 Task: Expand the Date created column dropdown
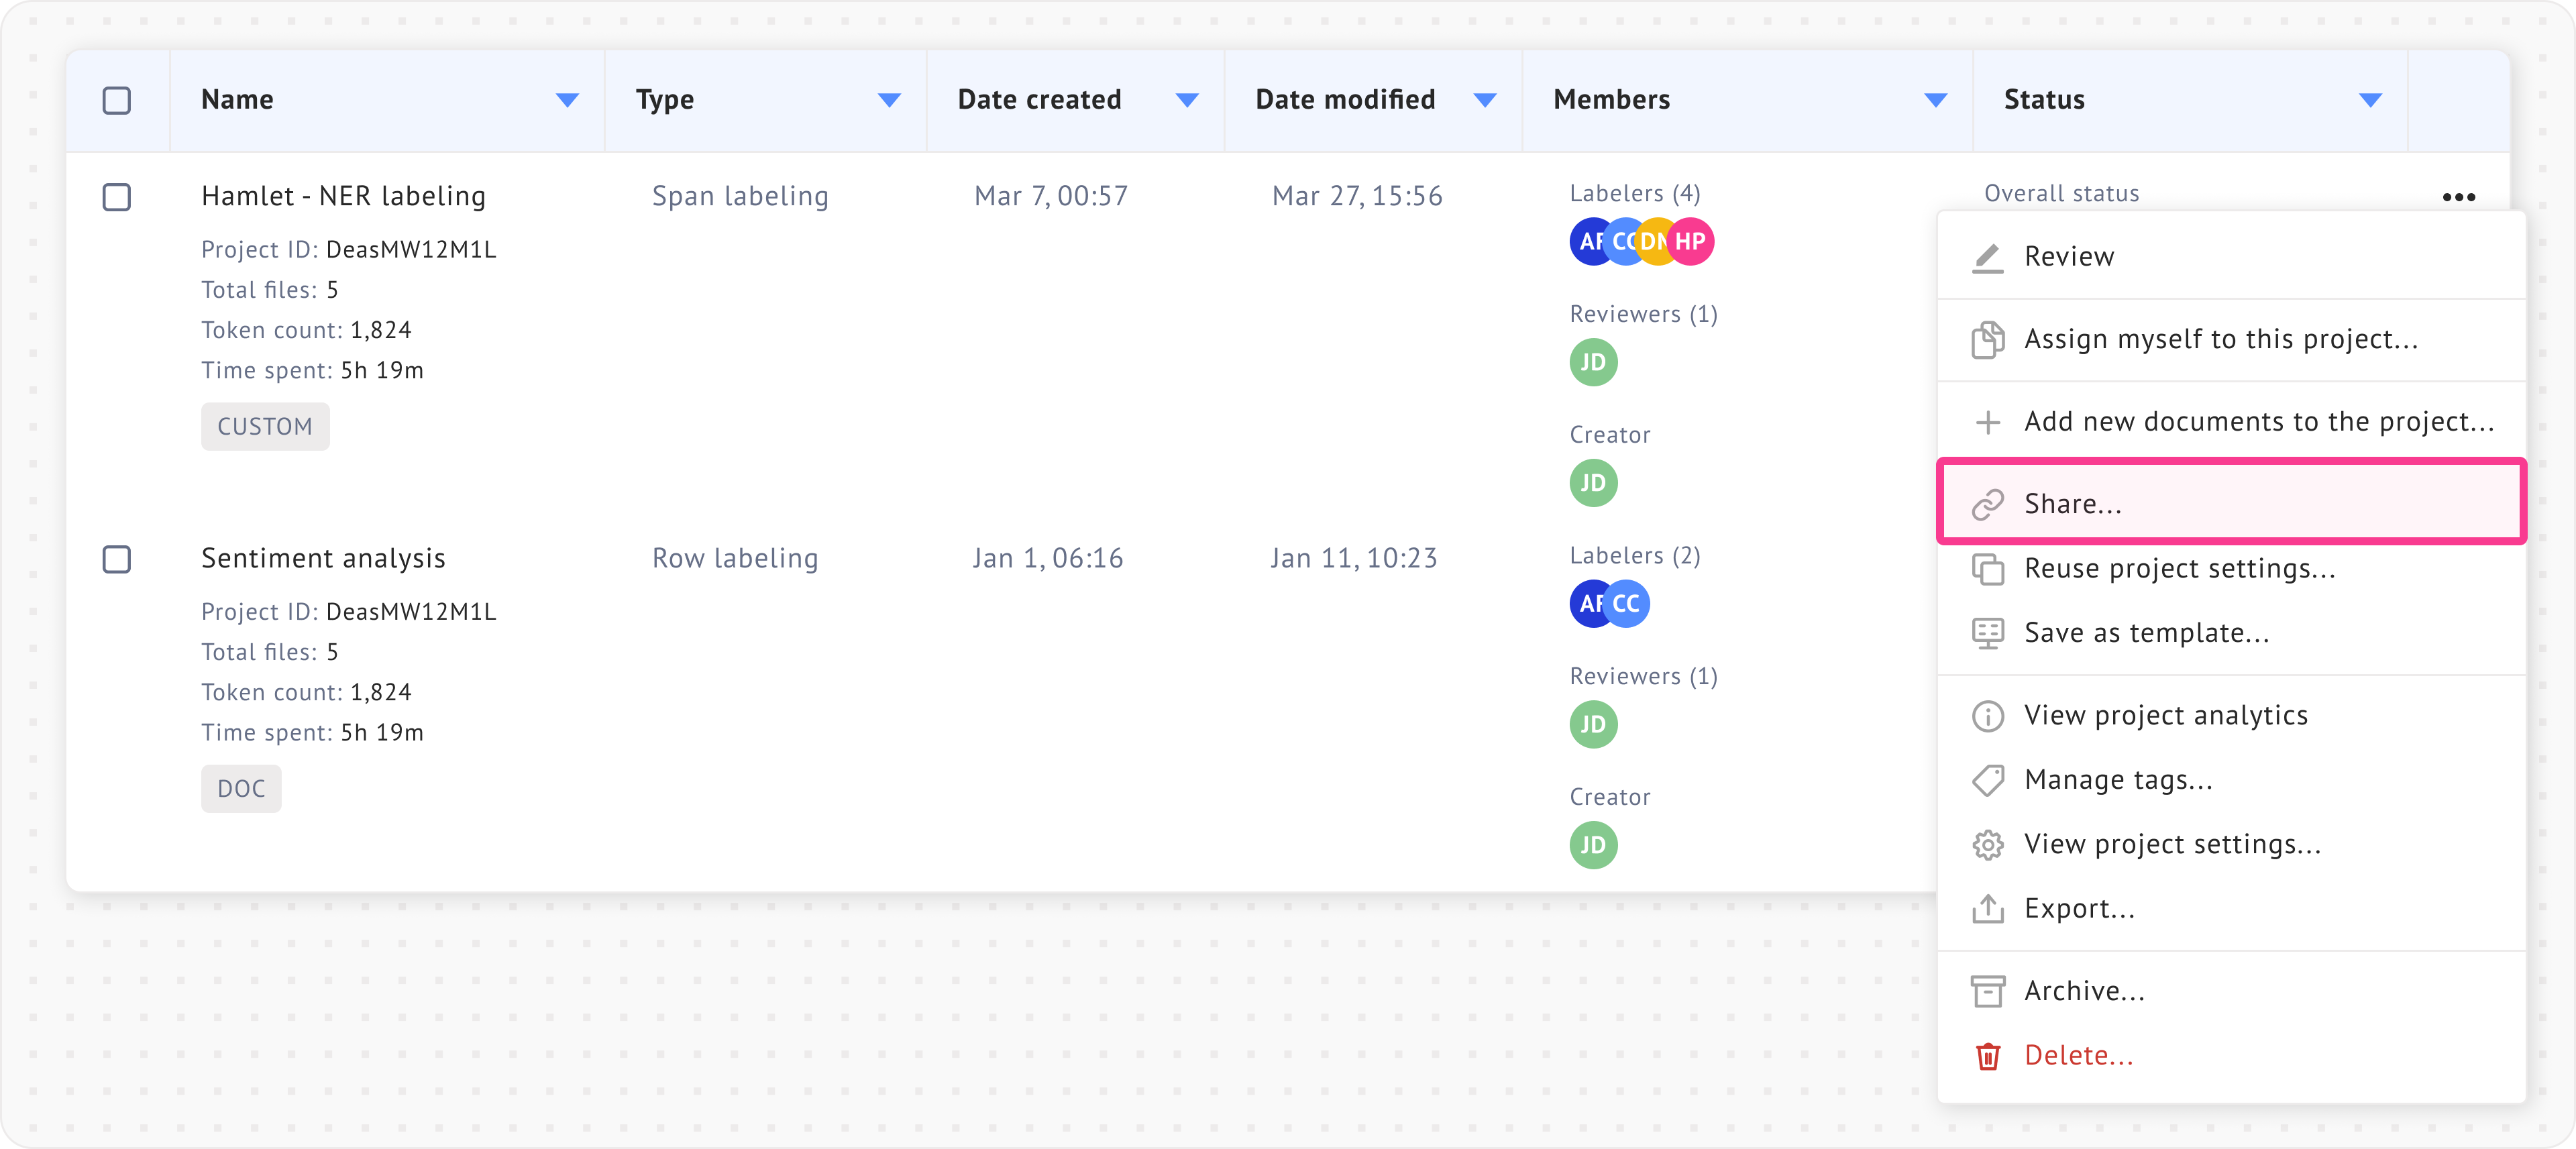pos(1187,100)
